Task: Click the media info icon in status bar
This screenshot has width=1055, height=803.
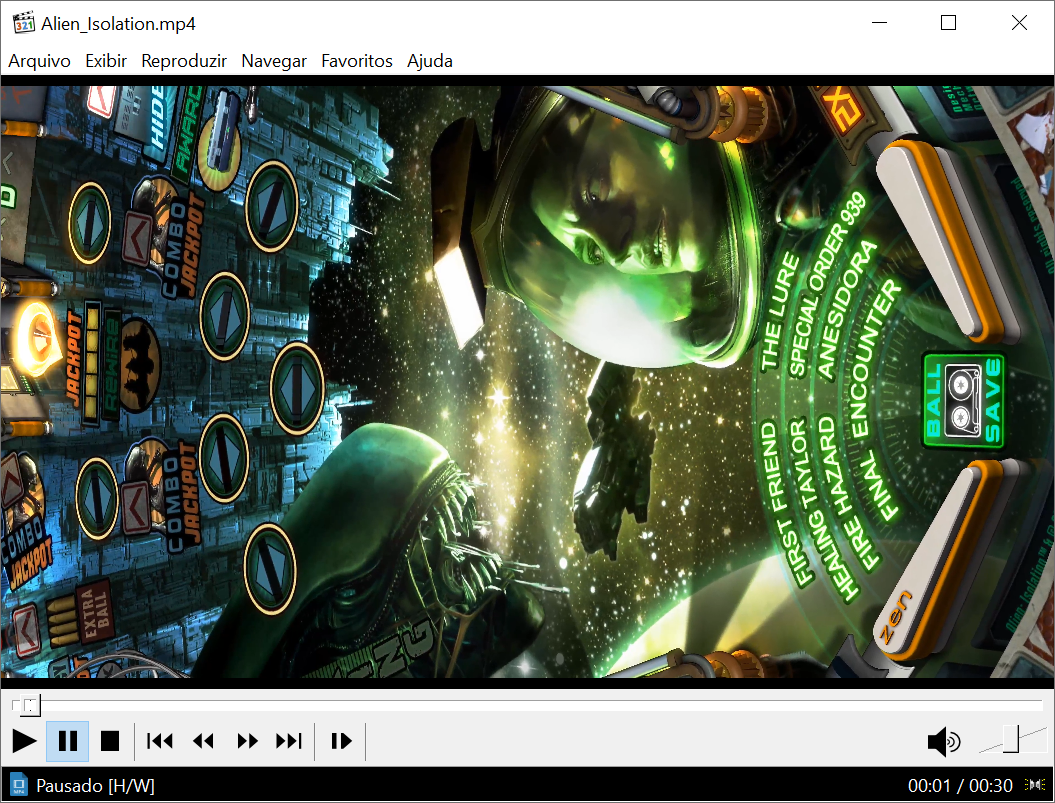Action: point(18,785)
